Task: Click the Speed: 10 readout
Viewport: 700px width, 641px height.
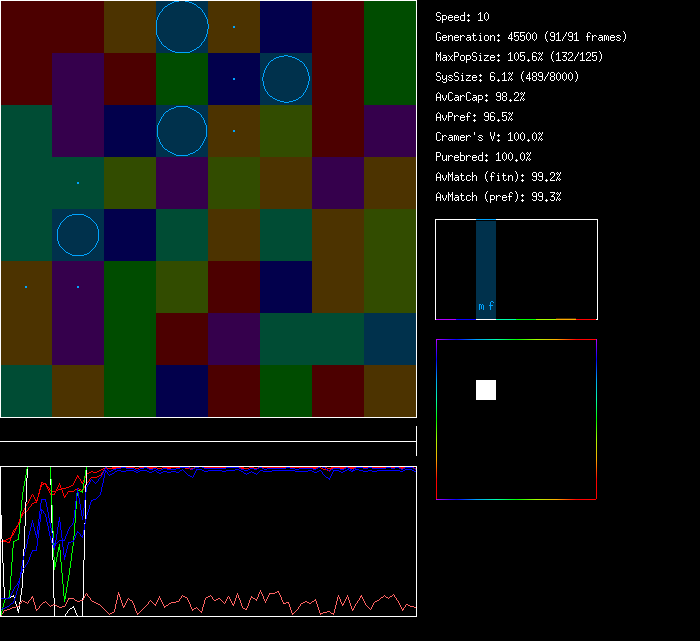Action: coord(463,17)
